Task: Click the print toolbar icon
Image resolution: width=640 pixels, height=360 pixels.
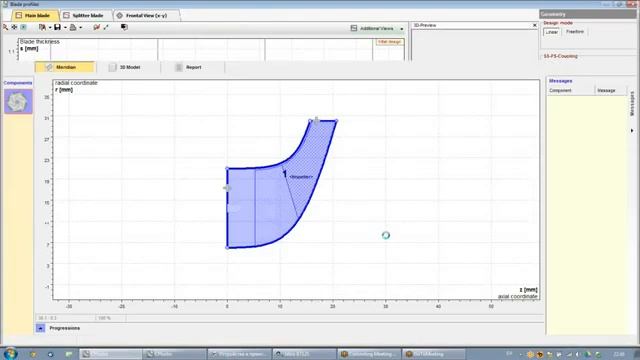Action: point(73,27)
